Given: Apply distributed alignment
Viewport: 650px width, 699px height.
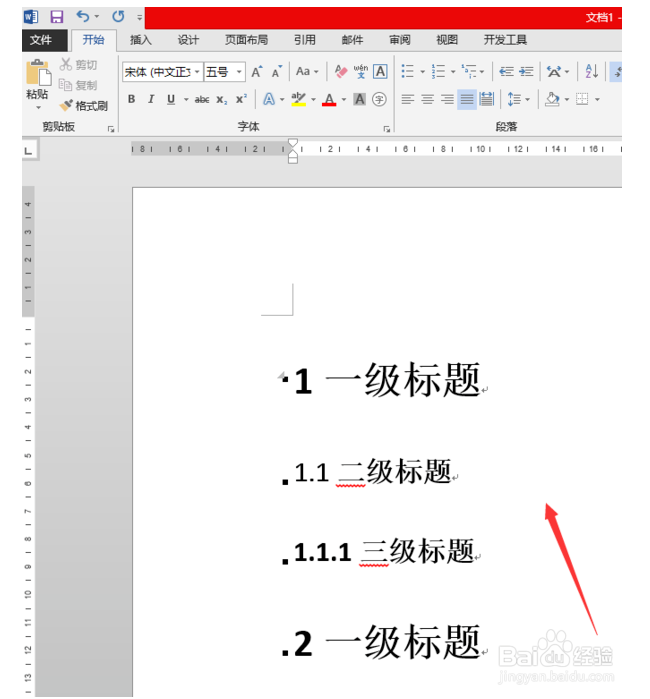Looking at the screenshot, I should 486,99.
